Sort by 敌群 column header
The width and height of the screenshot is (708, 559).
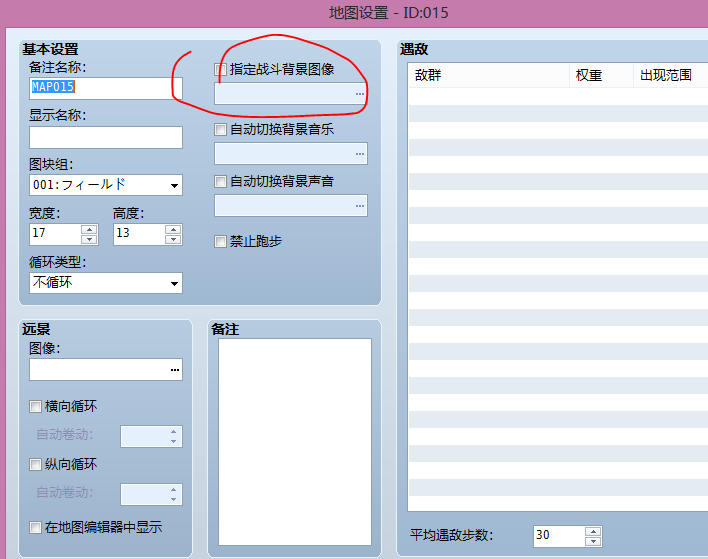489,75
